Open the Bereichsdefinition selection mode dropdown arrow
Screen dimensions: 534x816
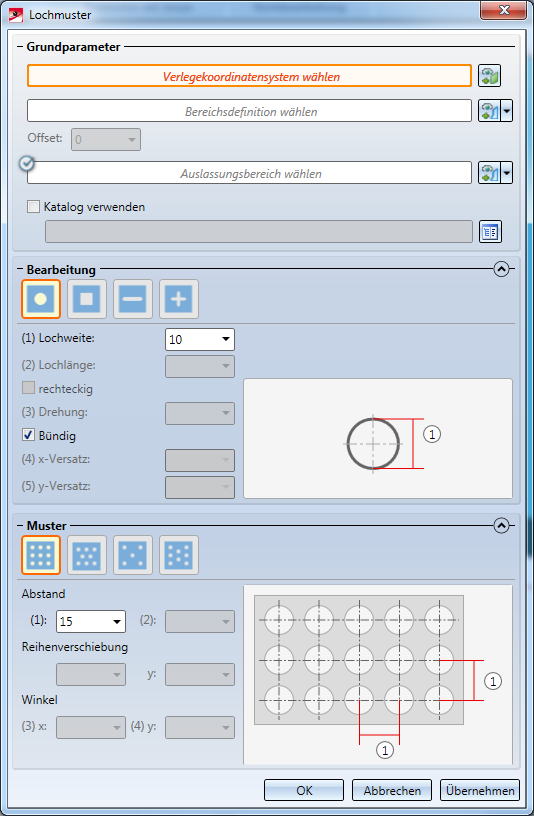click(507, 111)
